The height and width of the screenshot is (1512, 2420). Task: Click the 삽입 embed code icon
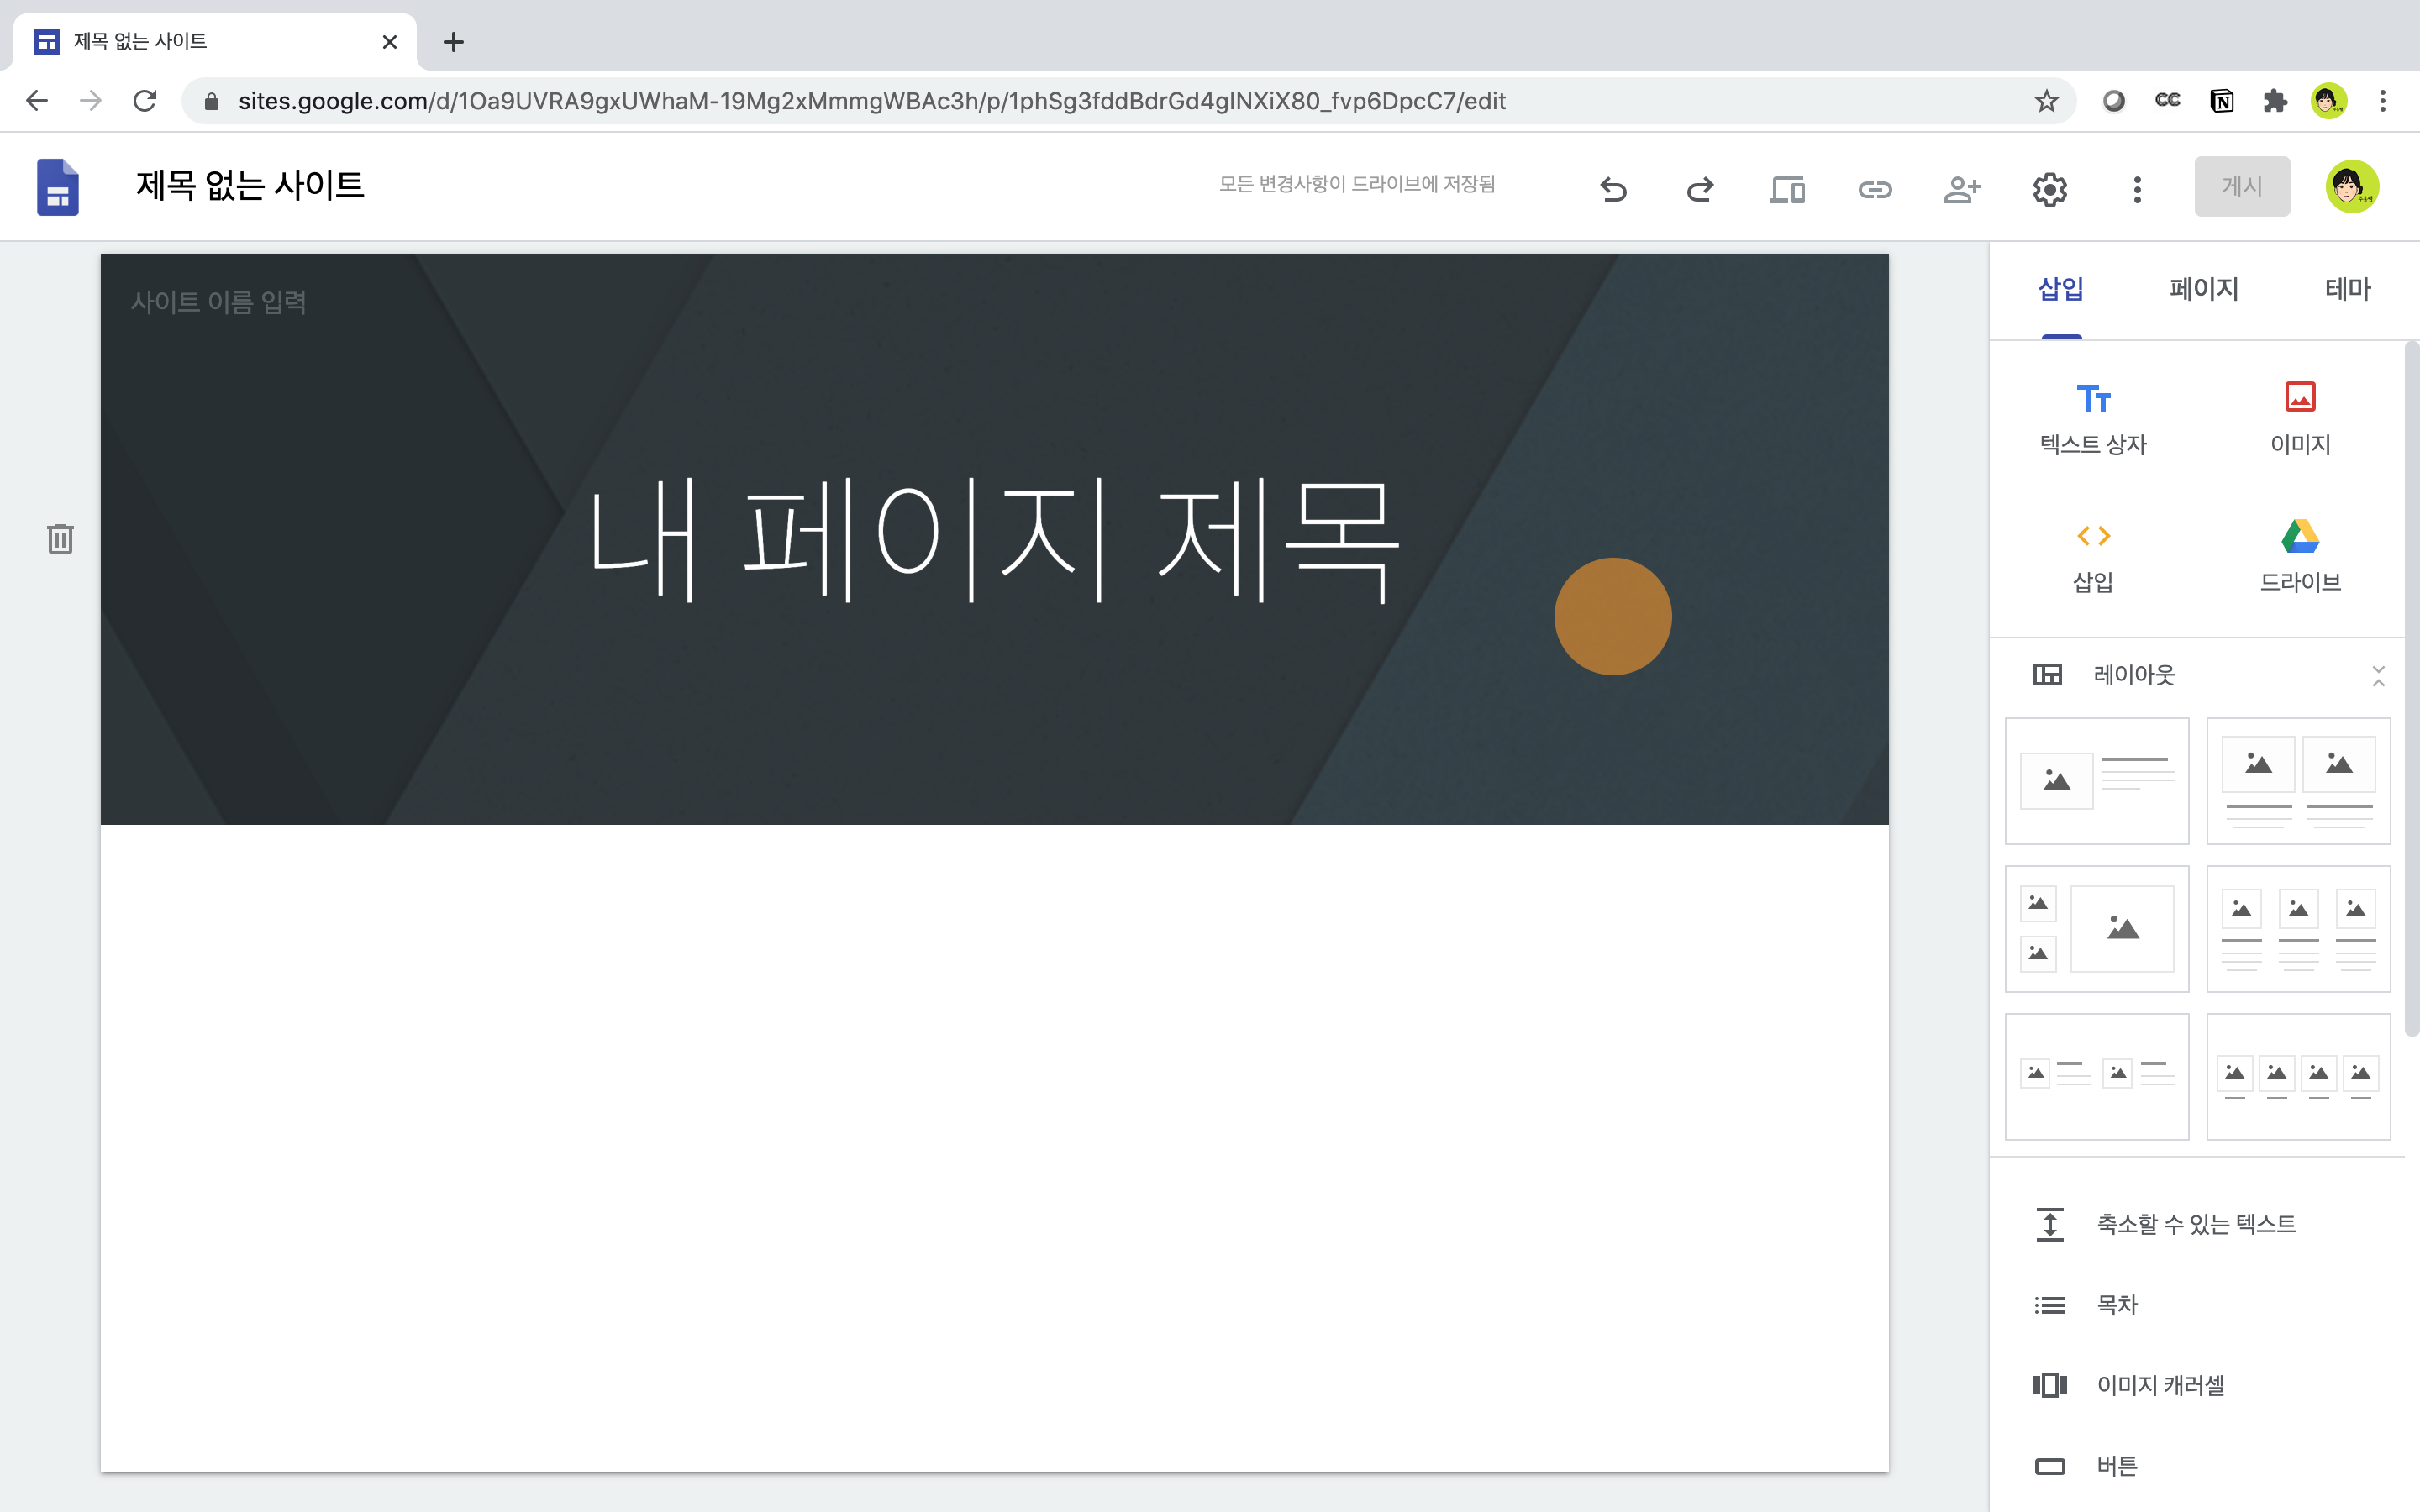[x=2093, y=556]
